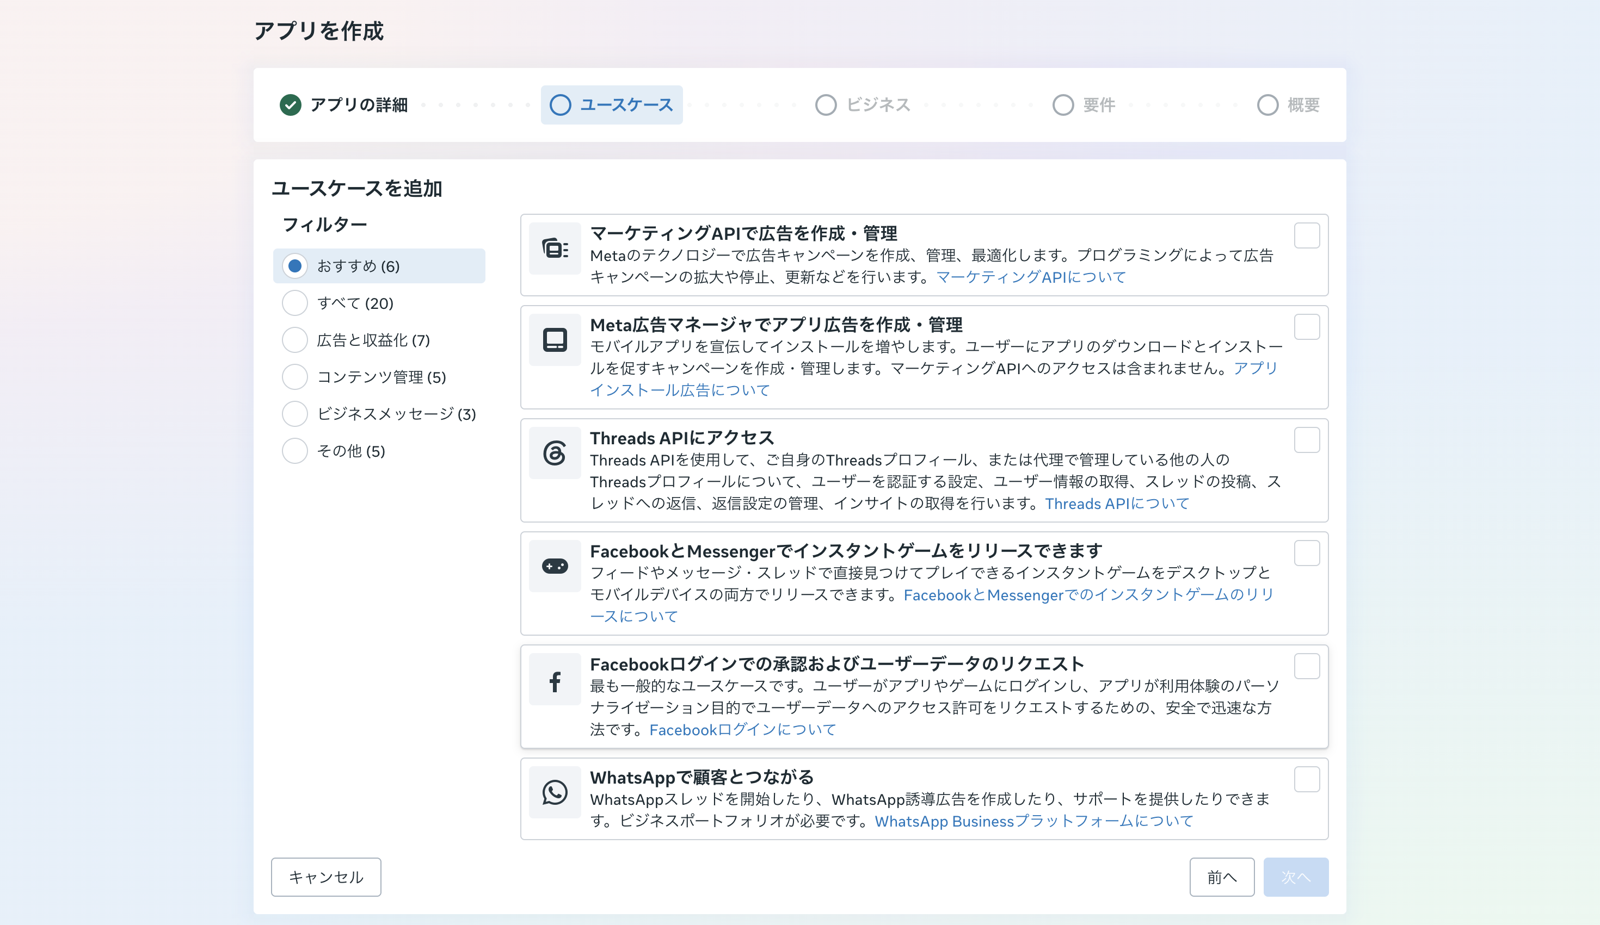Click the WhatsApp logo icon
The width and height of the screenshot is (1600, 925).
(x=555, y=793)
